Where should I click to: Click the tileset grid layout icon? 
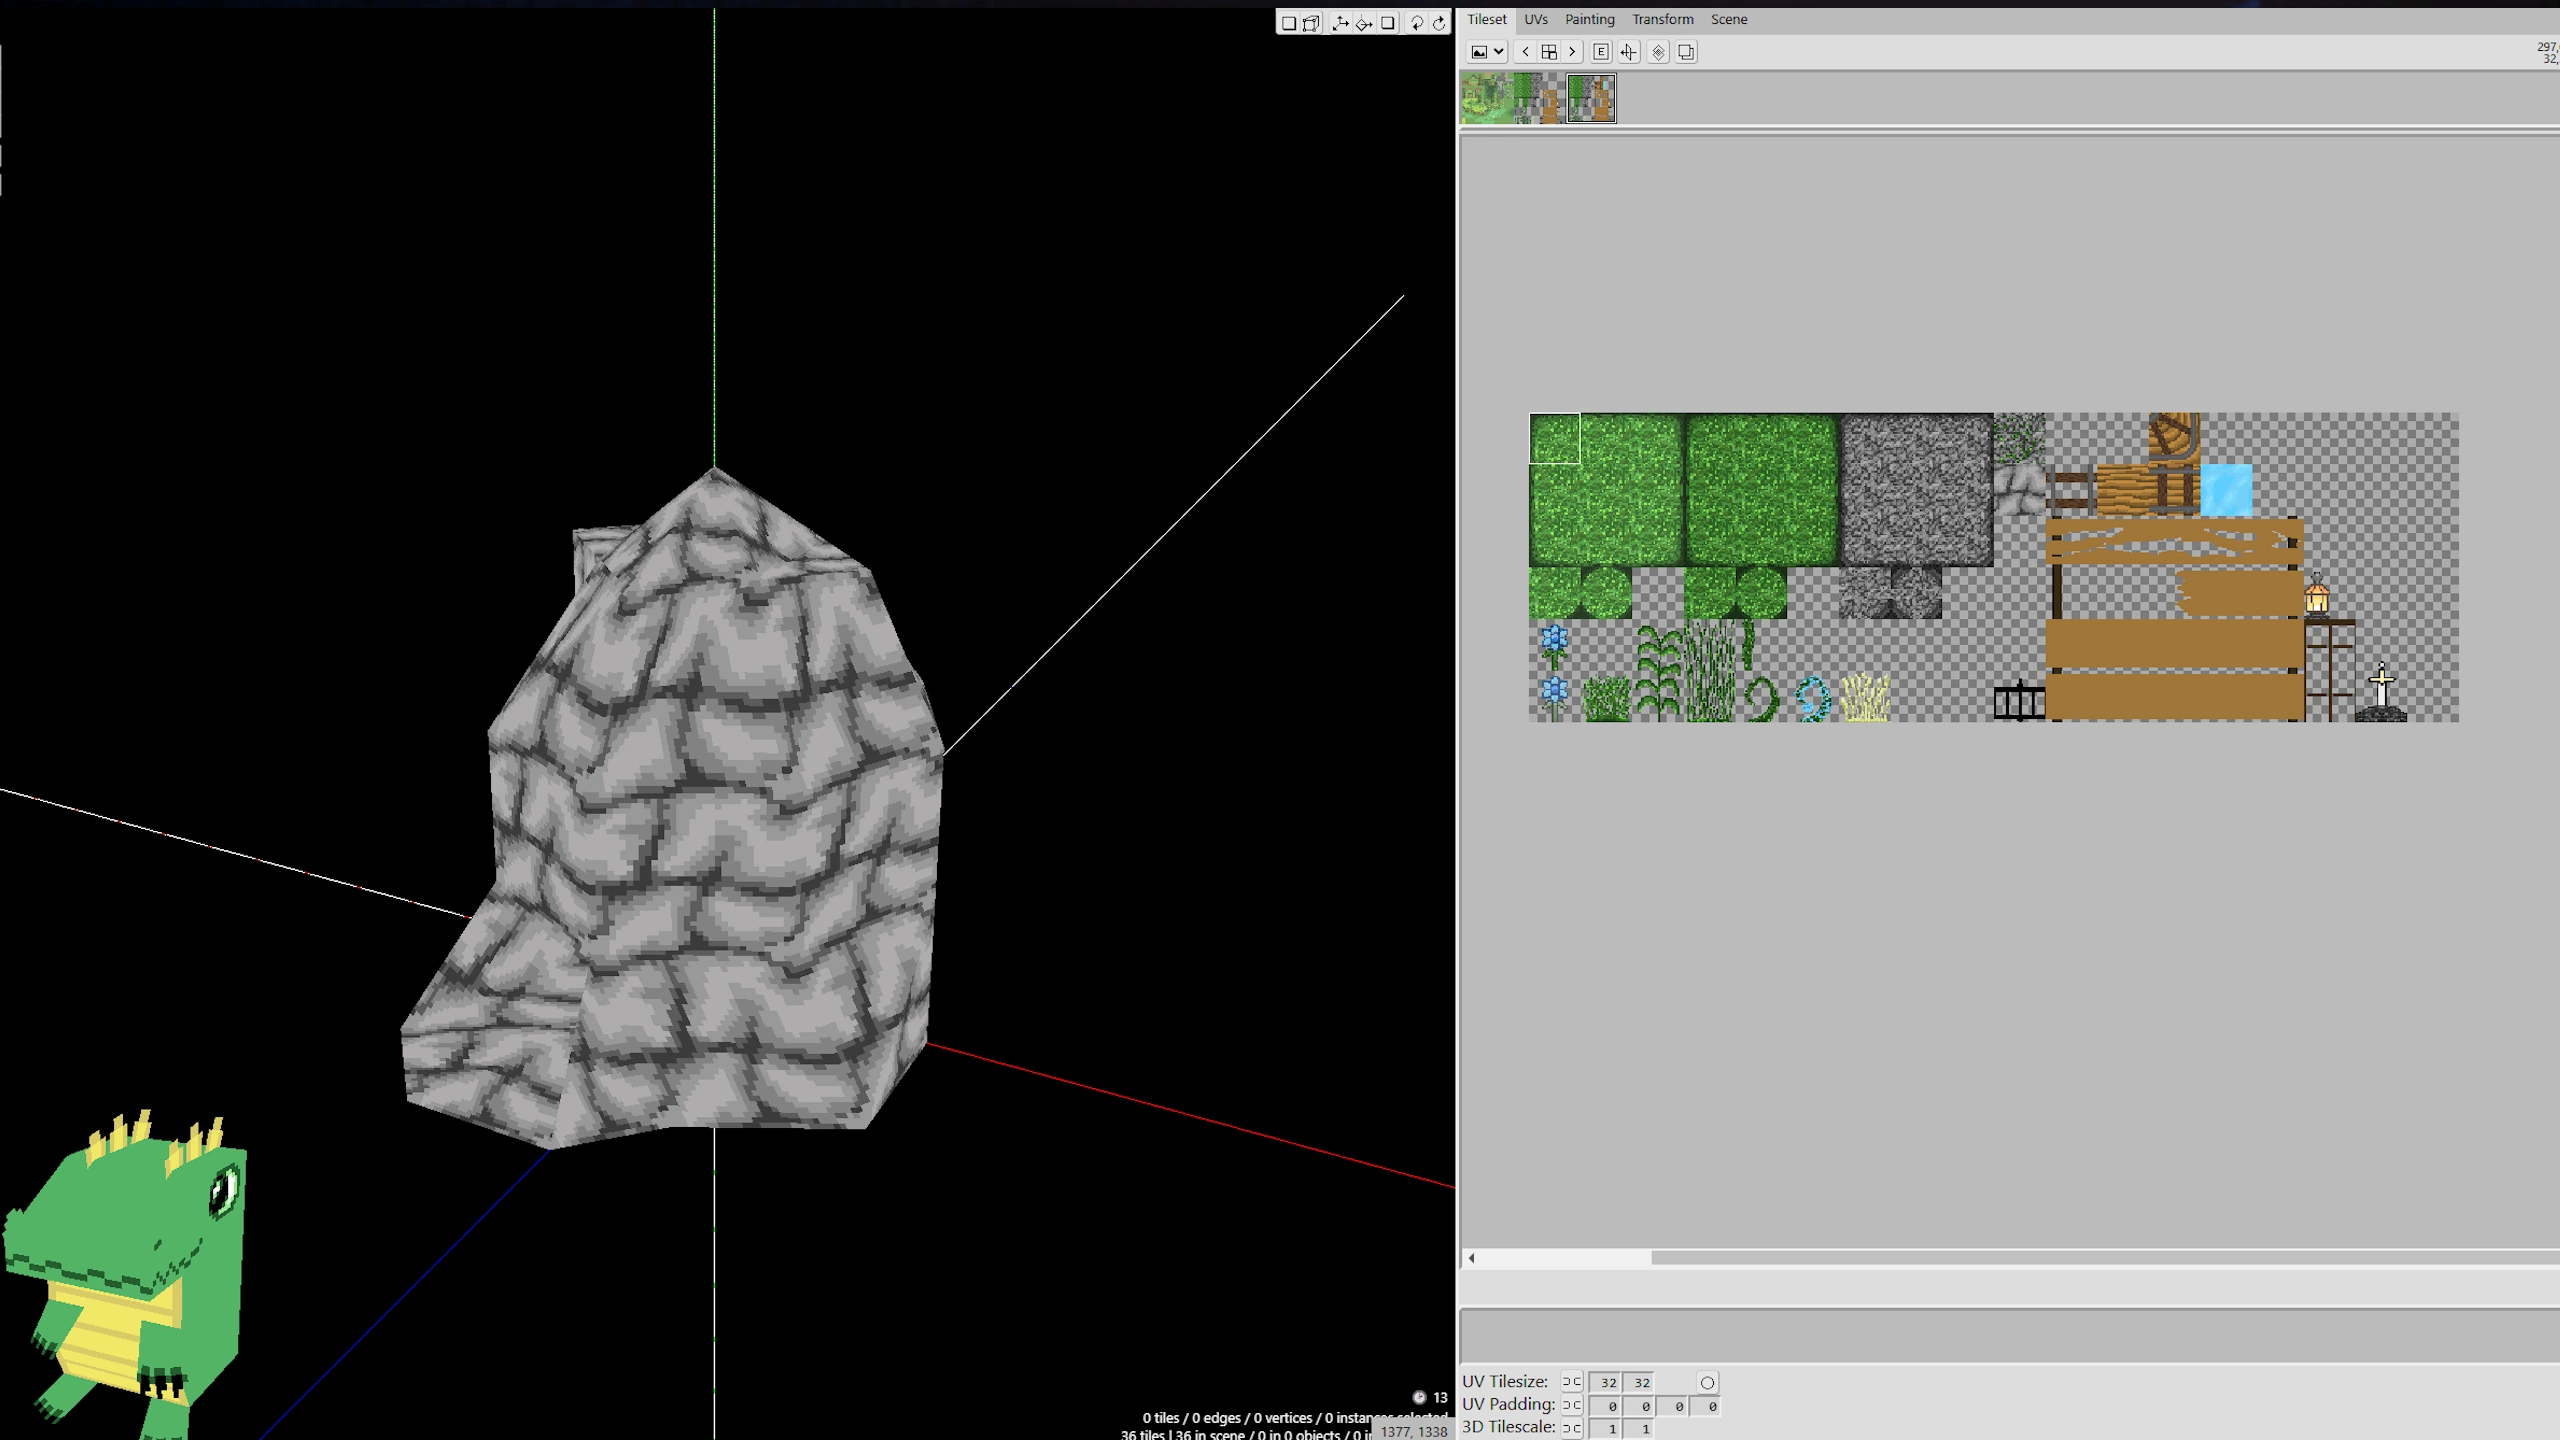pos(1549,52)
